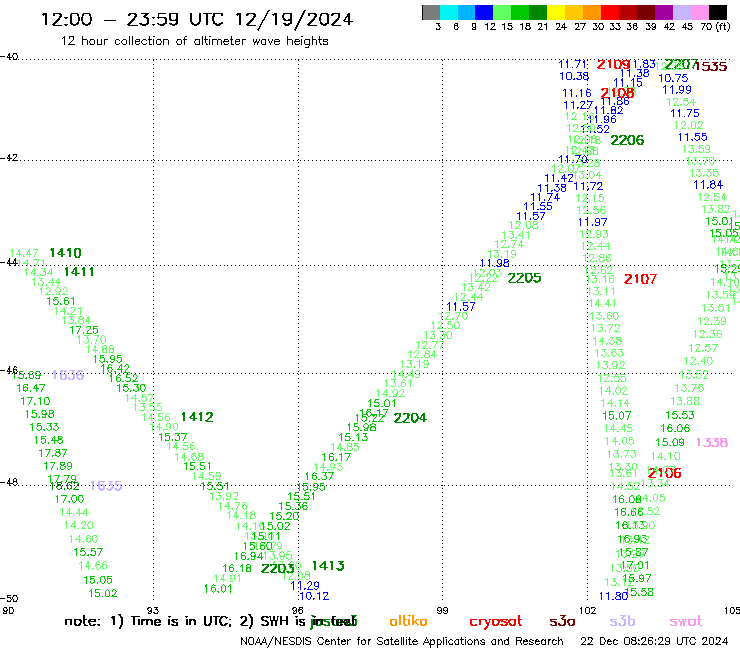
Task: Select the light green legend swatch
Action: pos(502,12)
